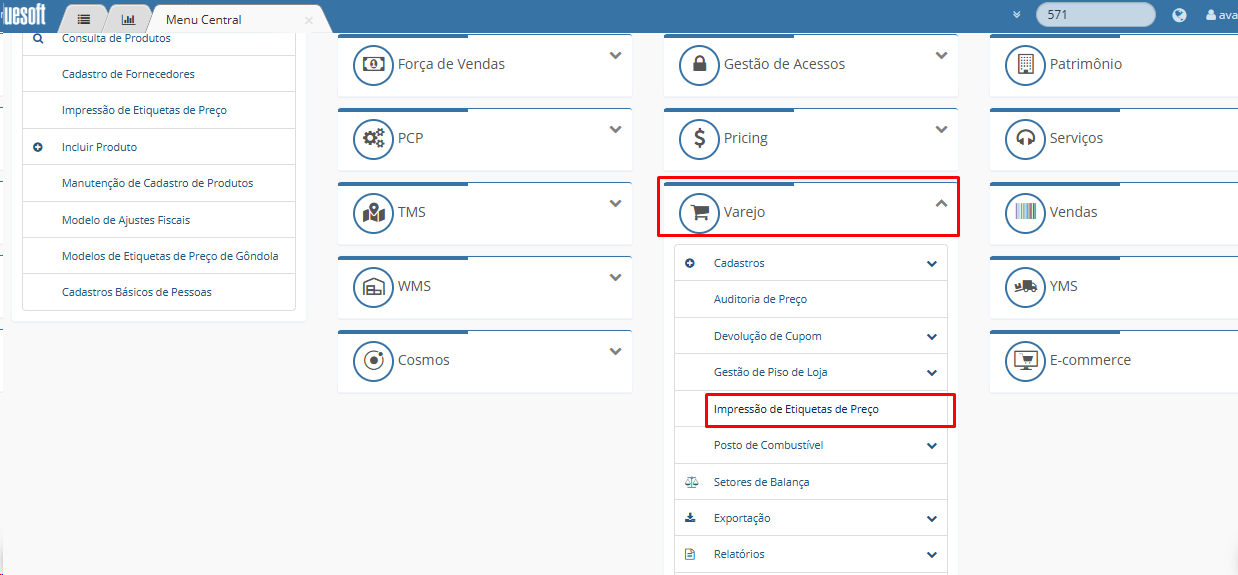This screenshot has width=1238, height=575.
Task: Expand the Relatórios submenu
Action: pyautogui.click(x=931, y=555)
